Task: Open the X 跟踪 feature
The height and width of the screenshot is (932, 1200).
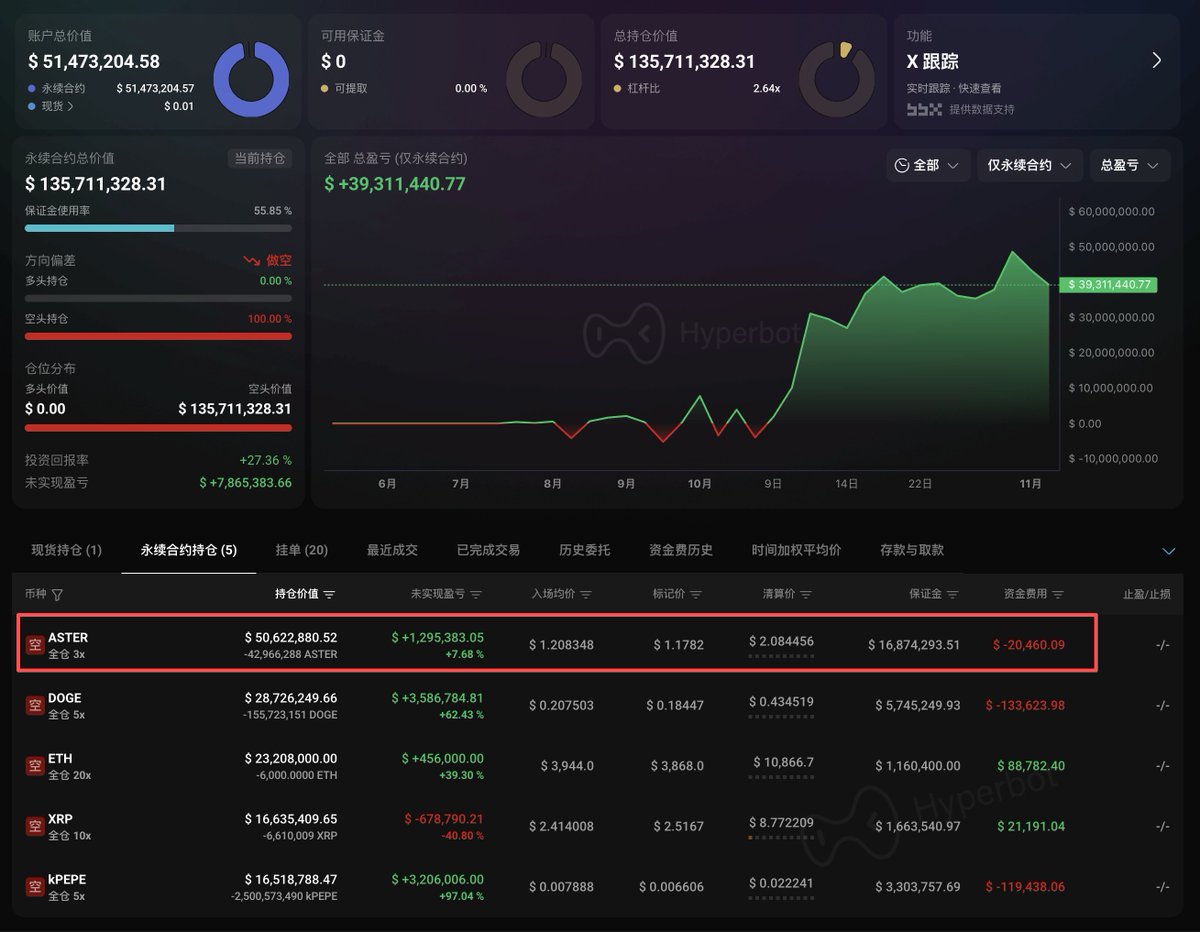Action: (x=1035, y=73)
